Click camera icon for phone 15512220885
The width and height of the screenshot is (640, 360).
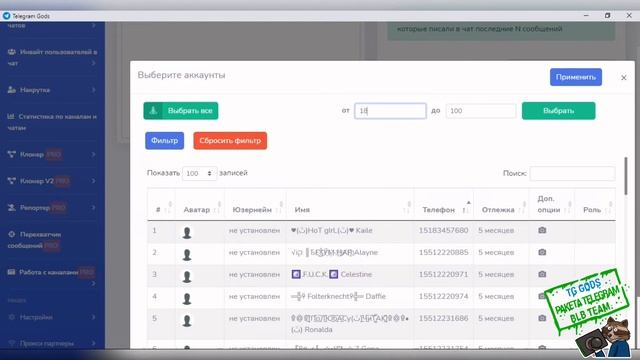click(542, 252)
